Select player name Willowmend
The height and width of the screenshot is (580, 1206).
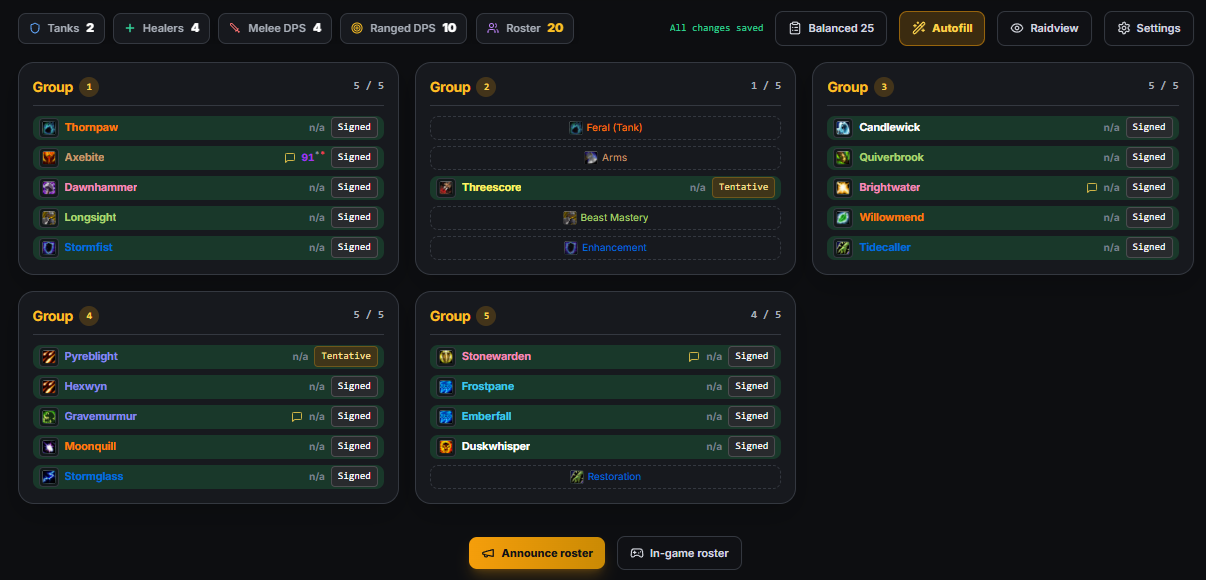(x=892, y=218)
